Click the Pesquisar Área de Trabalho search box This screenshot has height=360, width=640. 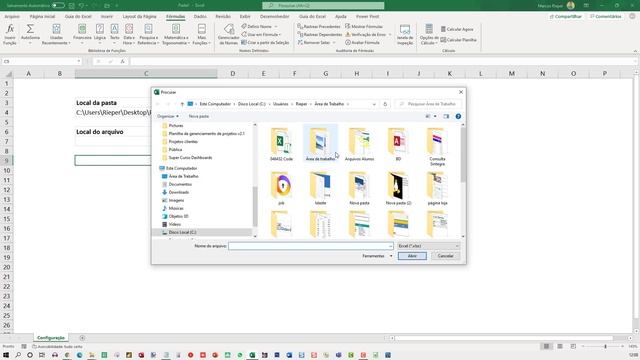pos(429,104)
